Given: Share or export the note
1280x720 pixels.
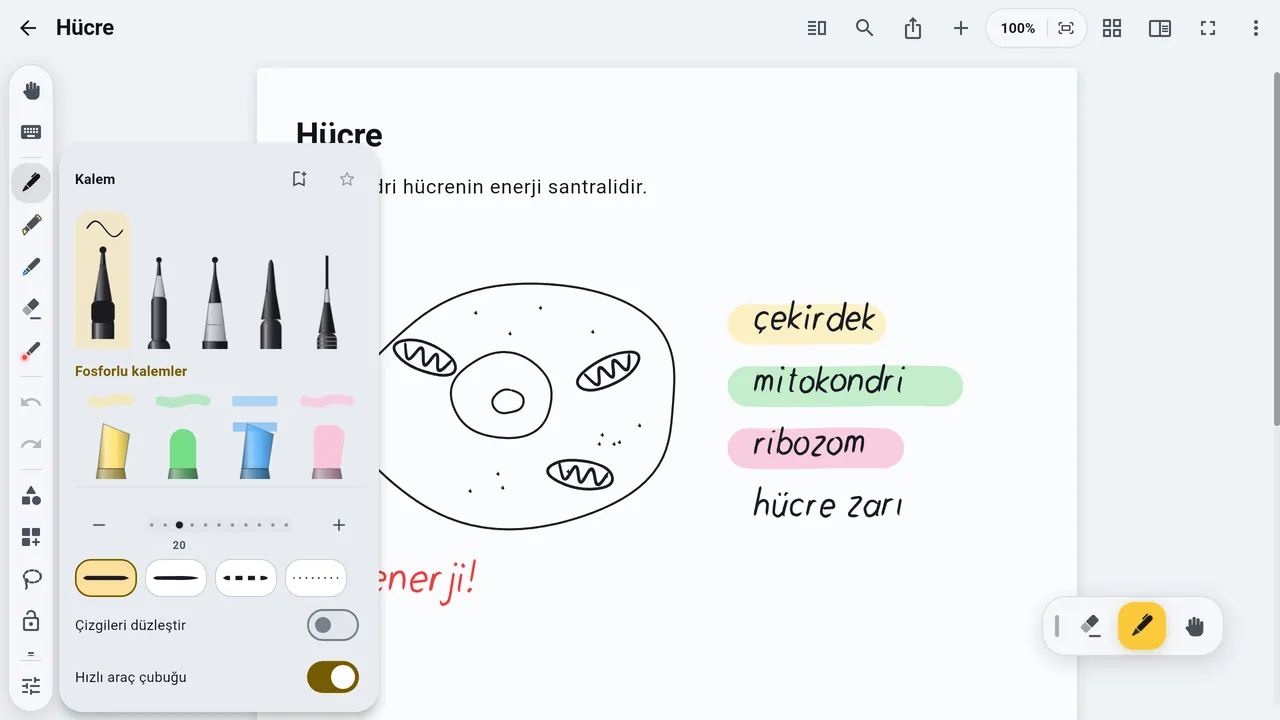Looking at the screenshot, I should coord(913,28).
